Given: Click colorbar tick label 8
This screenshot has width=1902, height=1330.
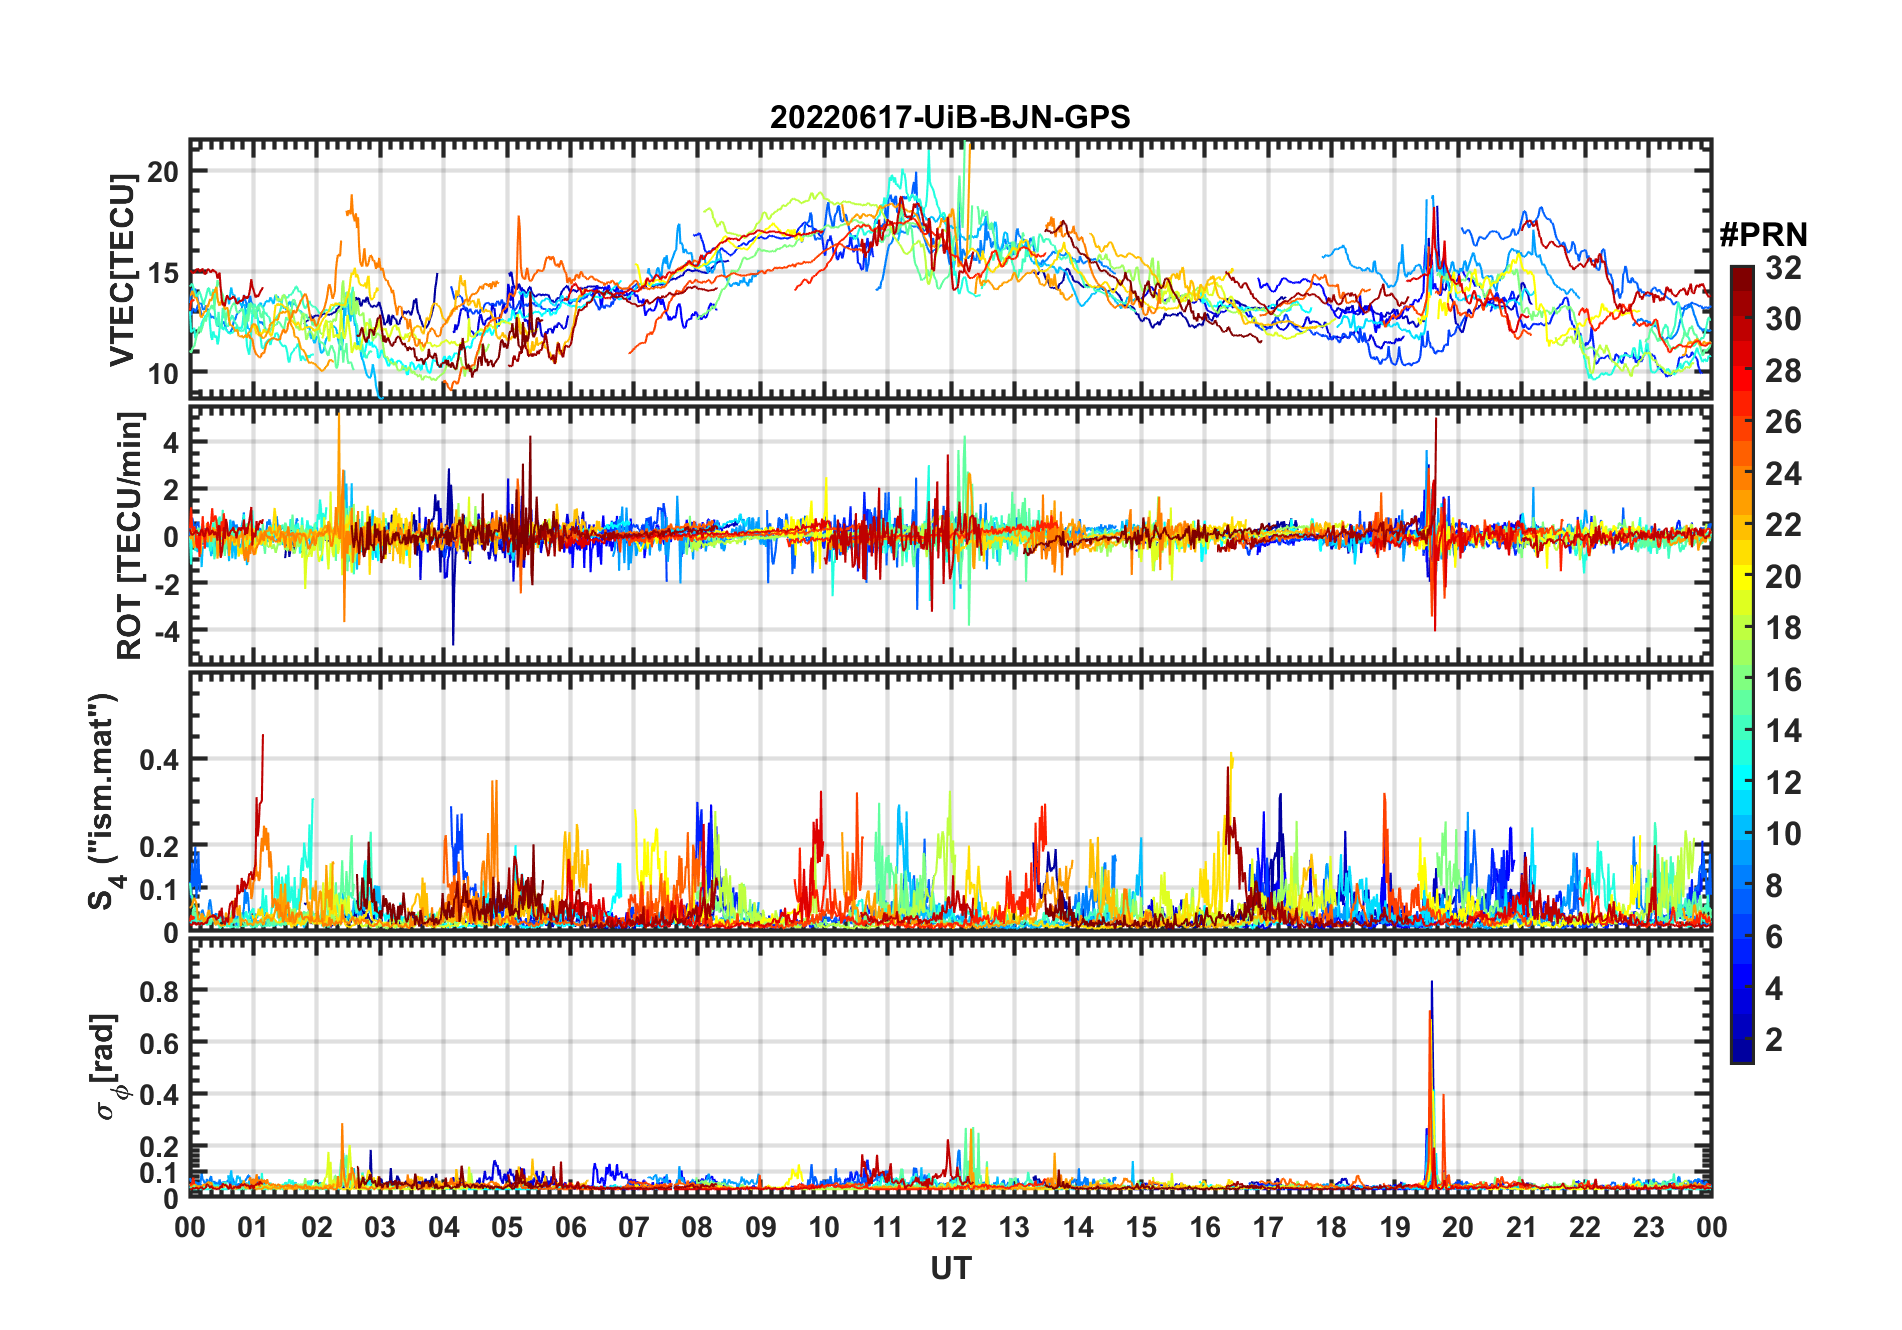Looking at the screenshot, I should [1774, 886].
